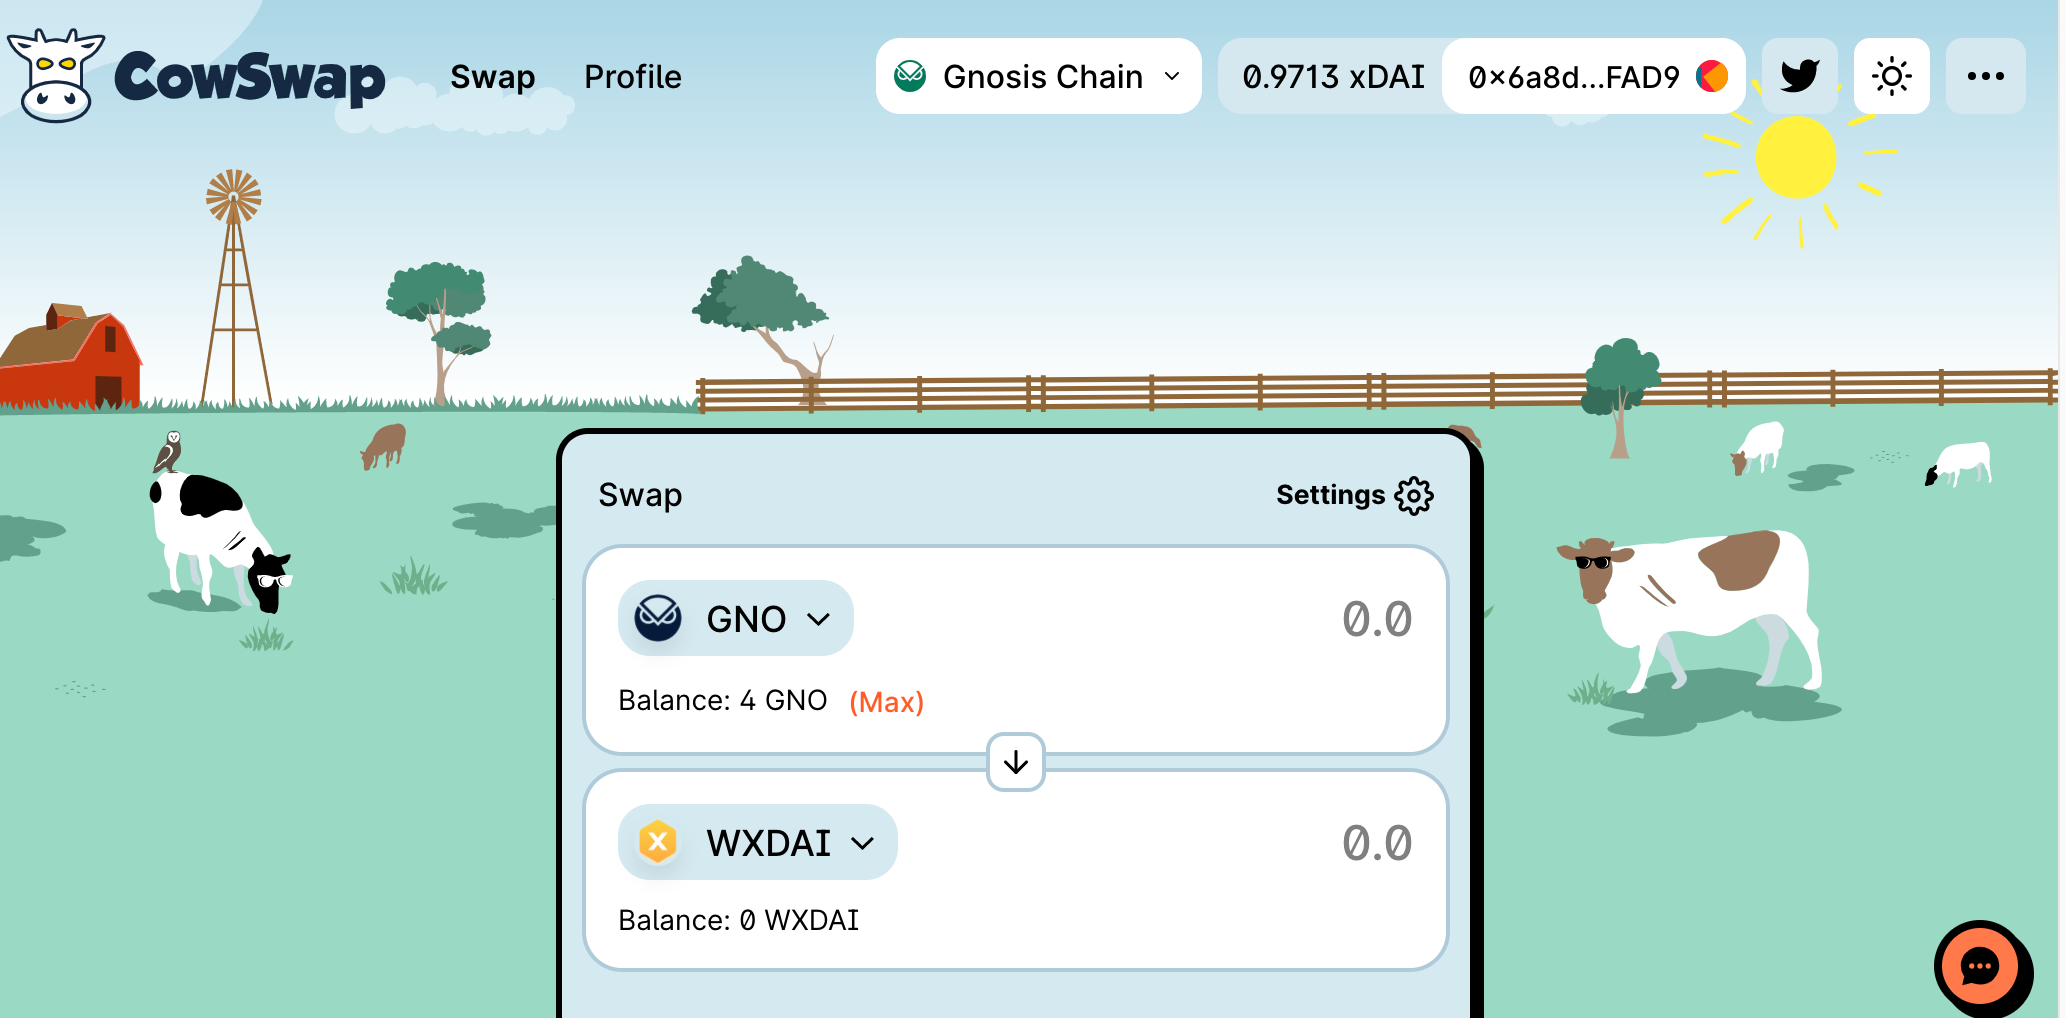Open the Swap navigation tab

[492, 77]
